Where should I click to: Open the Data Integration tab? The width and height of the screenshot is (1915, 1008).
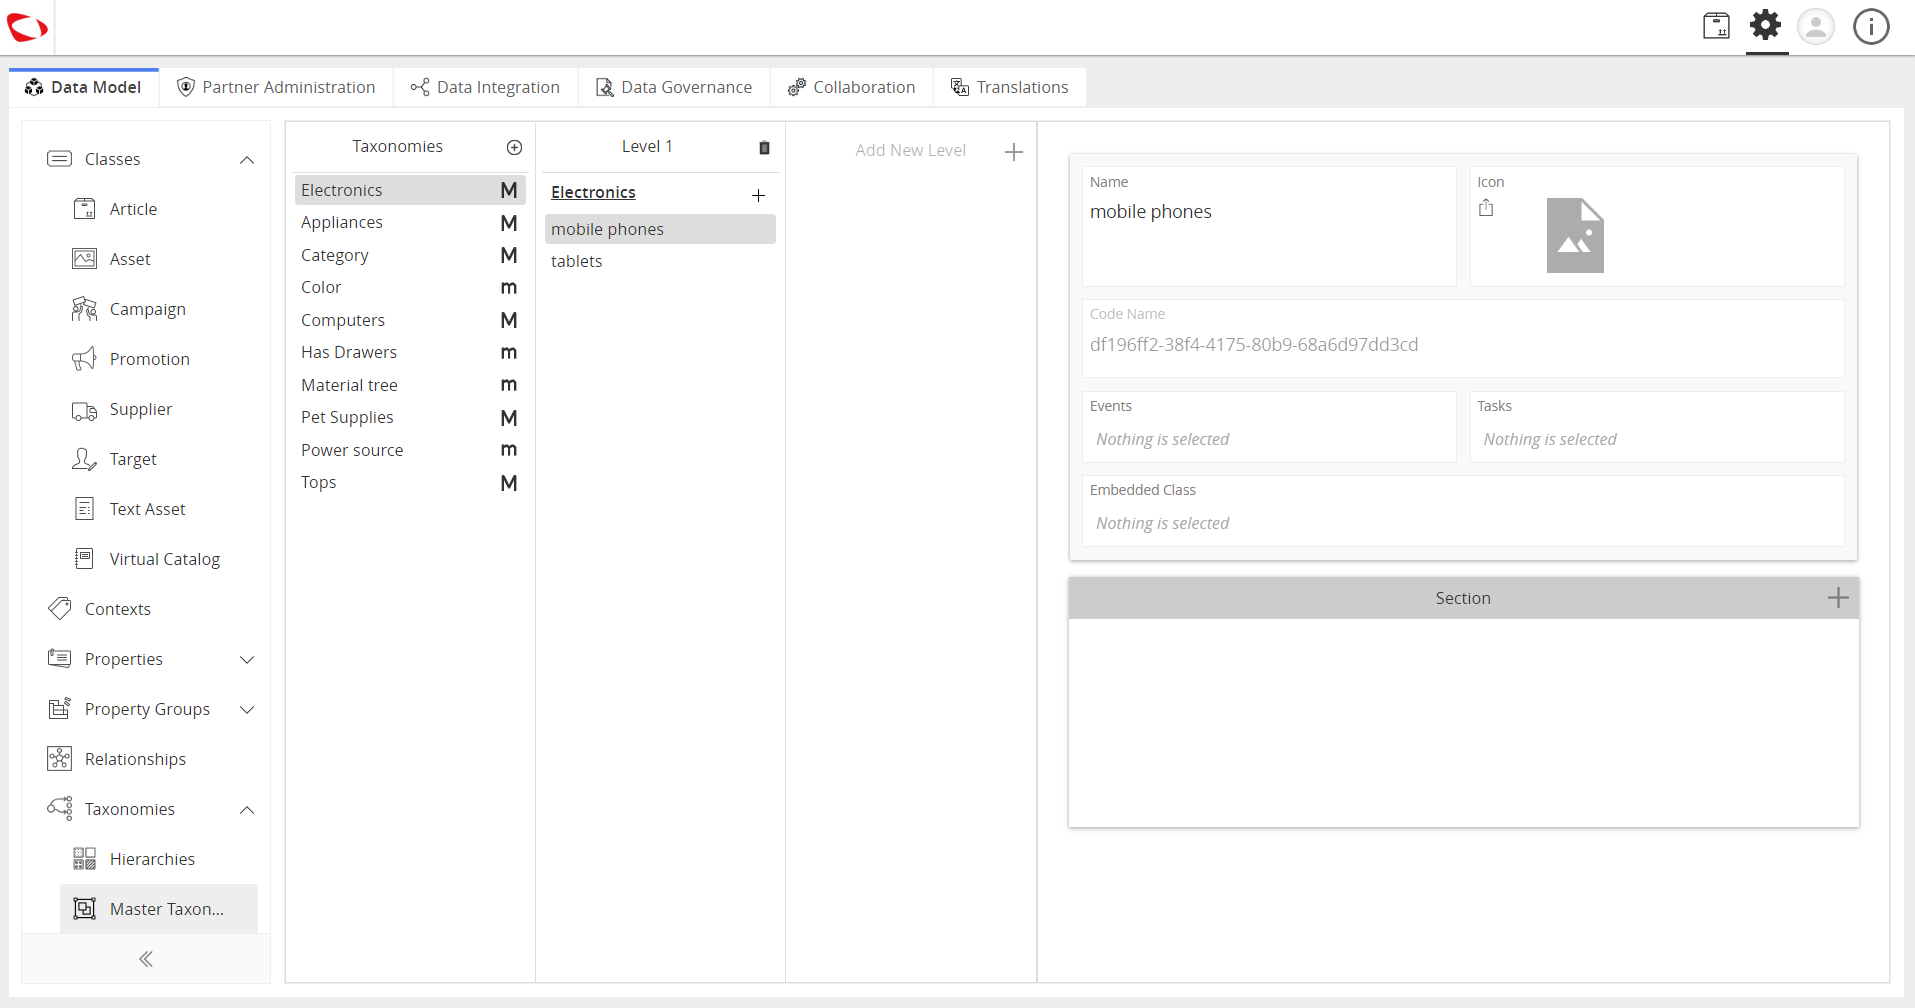click(x=486, y=88)
